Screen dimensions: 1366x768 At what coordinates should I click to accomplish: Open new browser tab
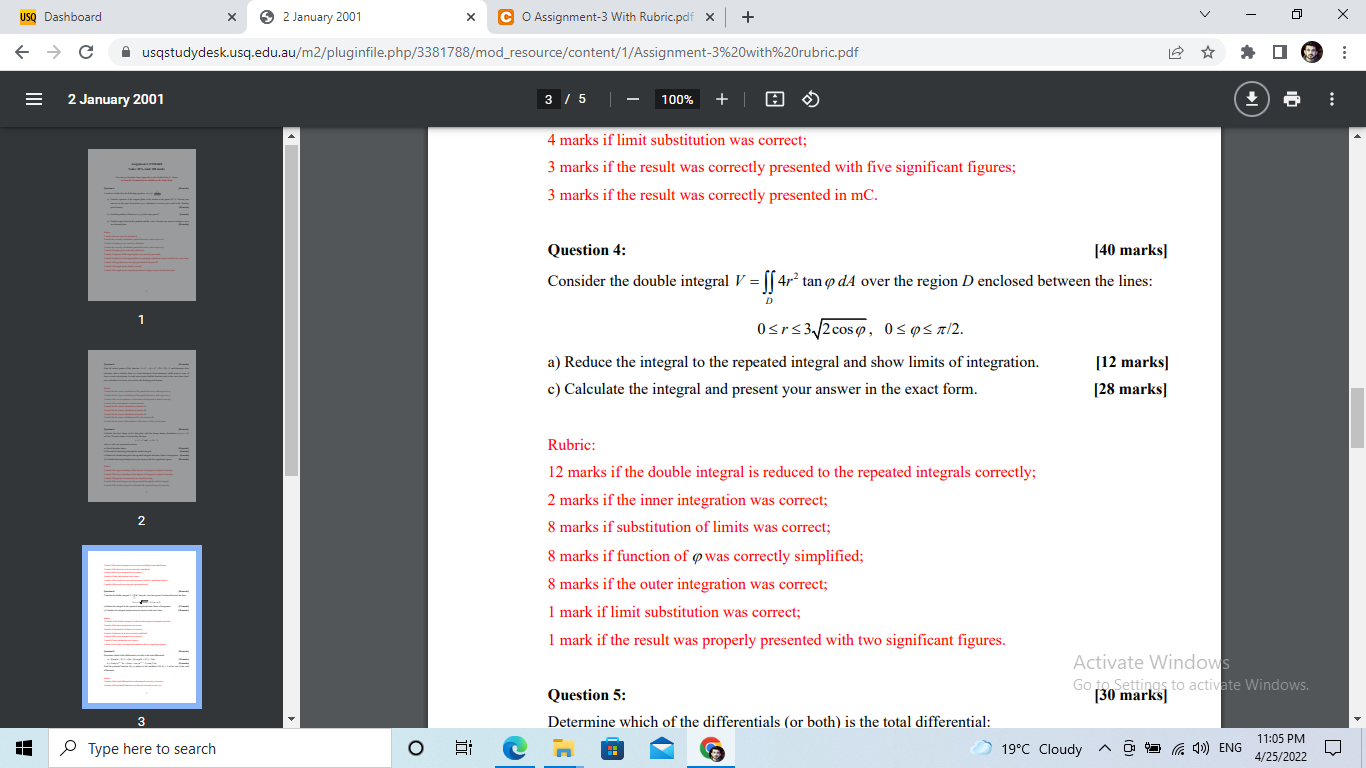748,17
